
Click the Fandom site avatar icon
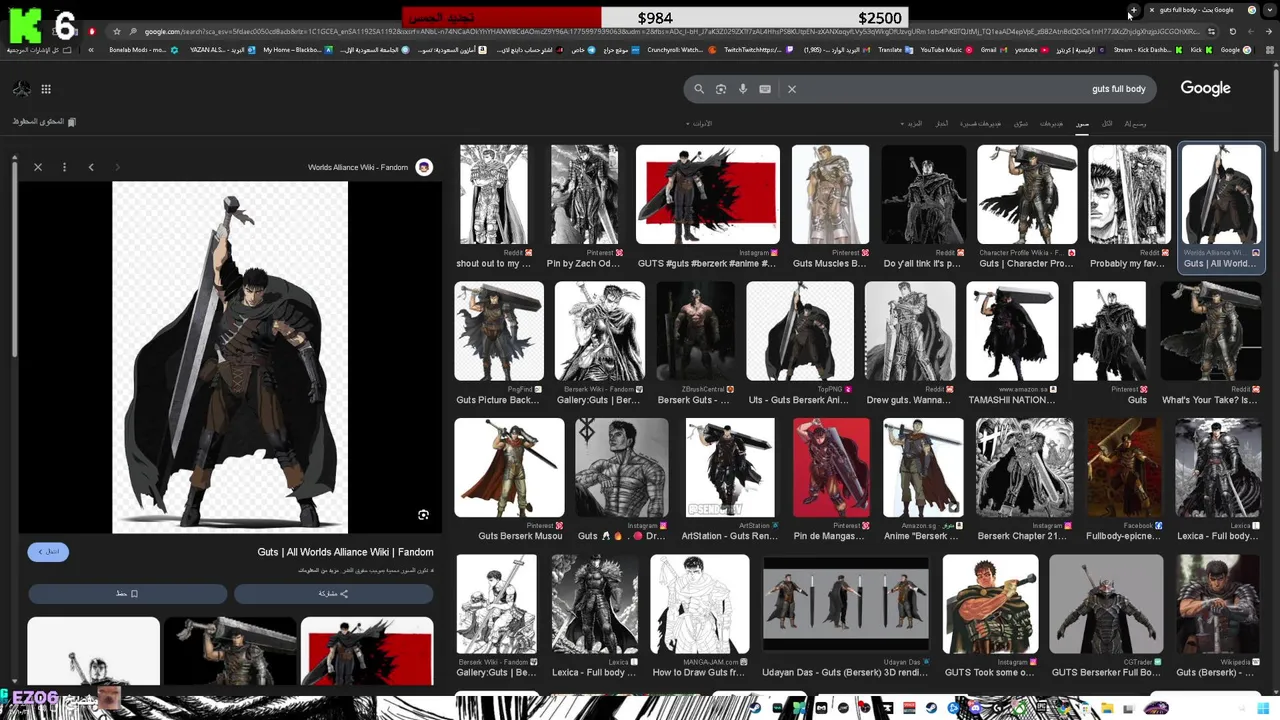424,167
